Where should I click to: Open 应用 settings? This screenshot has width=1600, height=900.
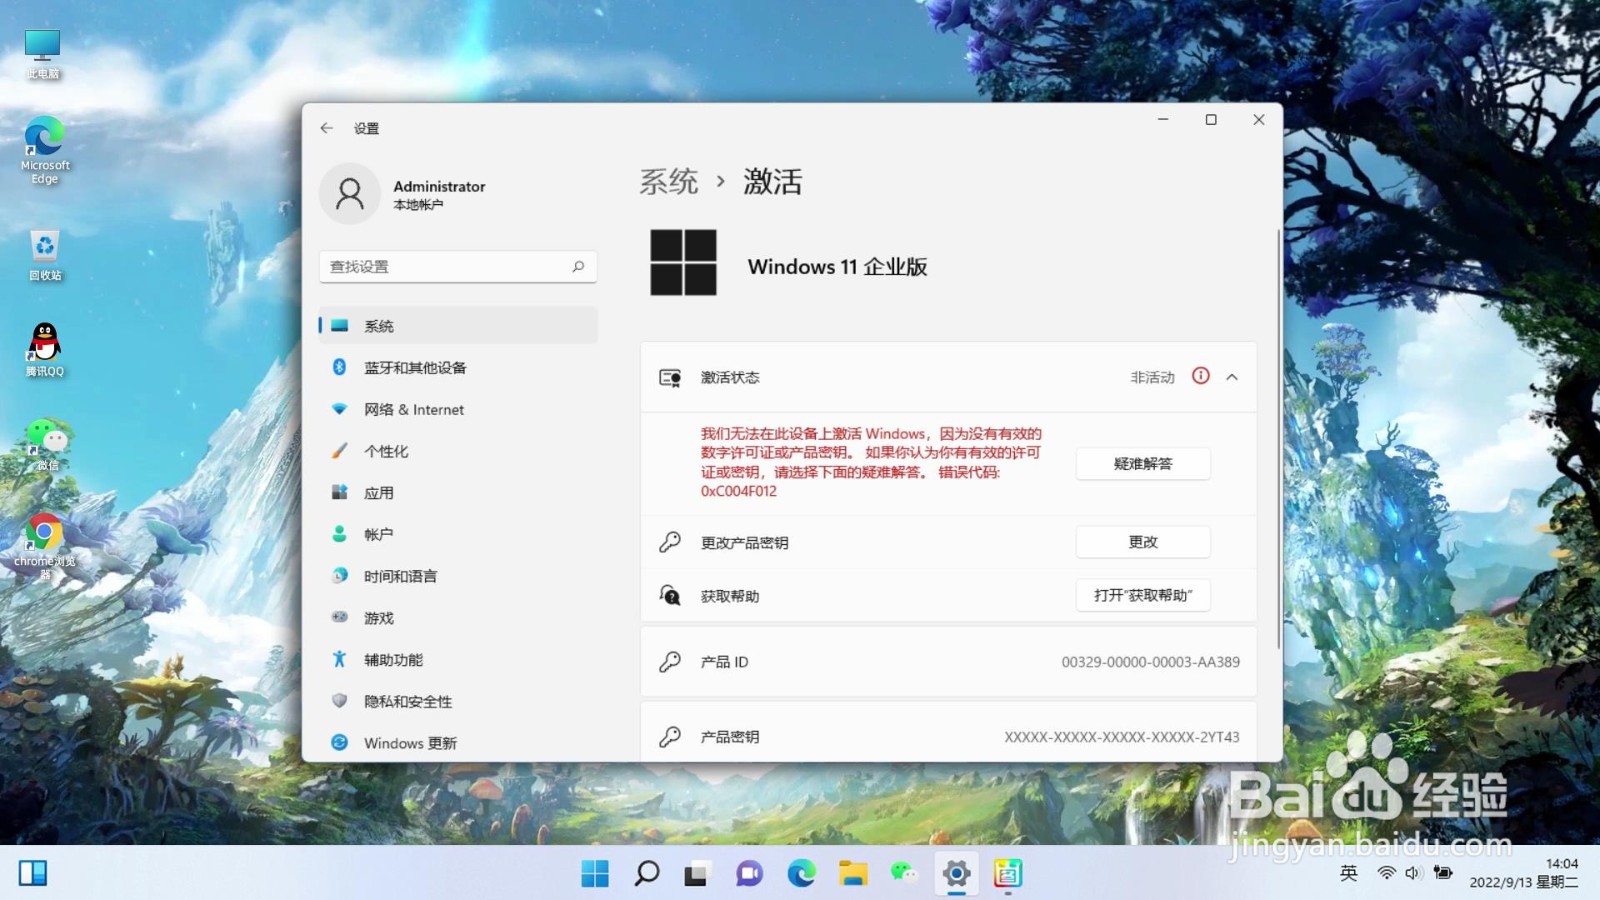tap(458, 493)
